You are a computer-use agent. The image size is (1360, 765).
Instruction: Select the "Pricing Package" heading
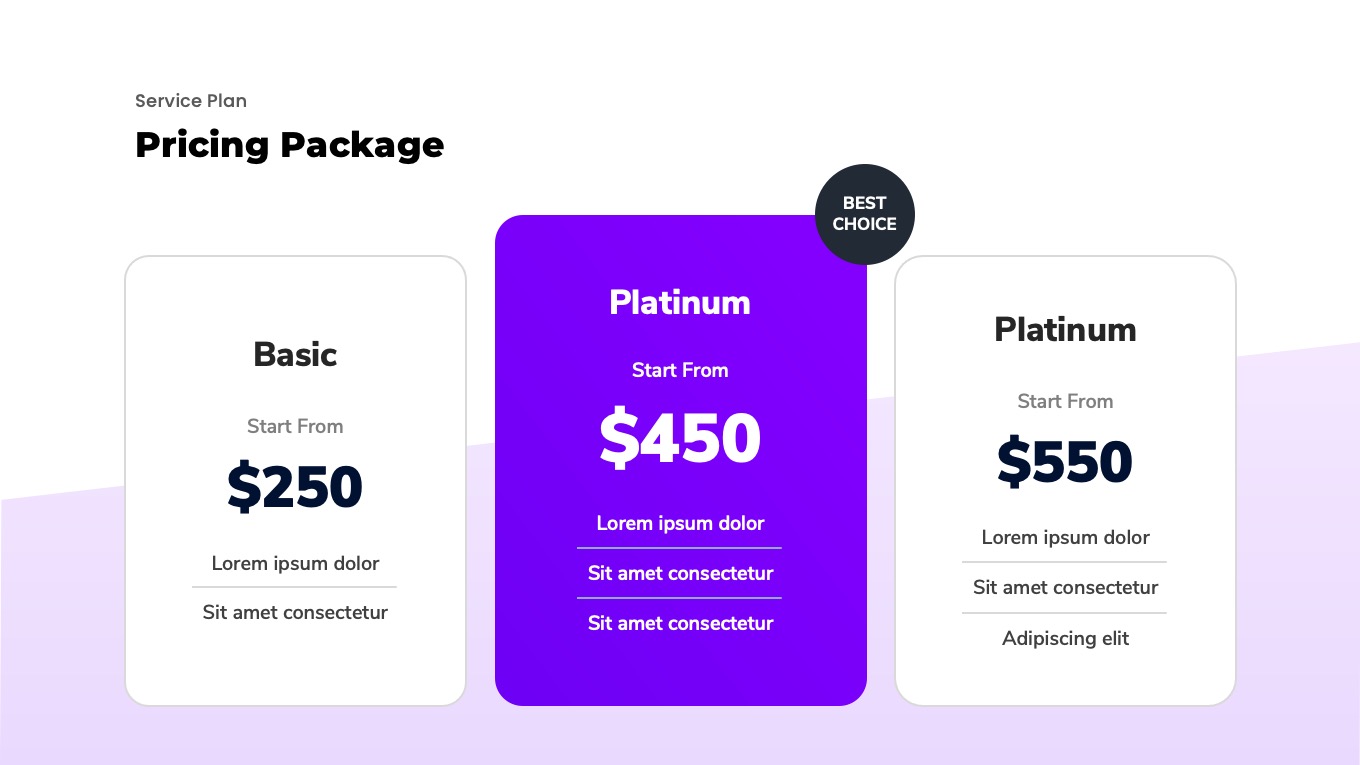tap(290, 145)
